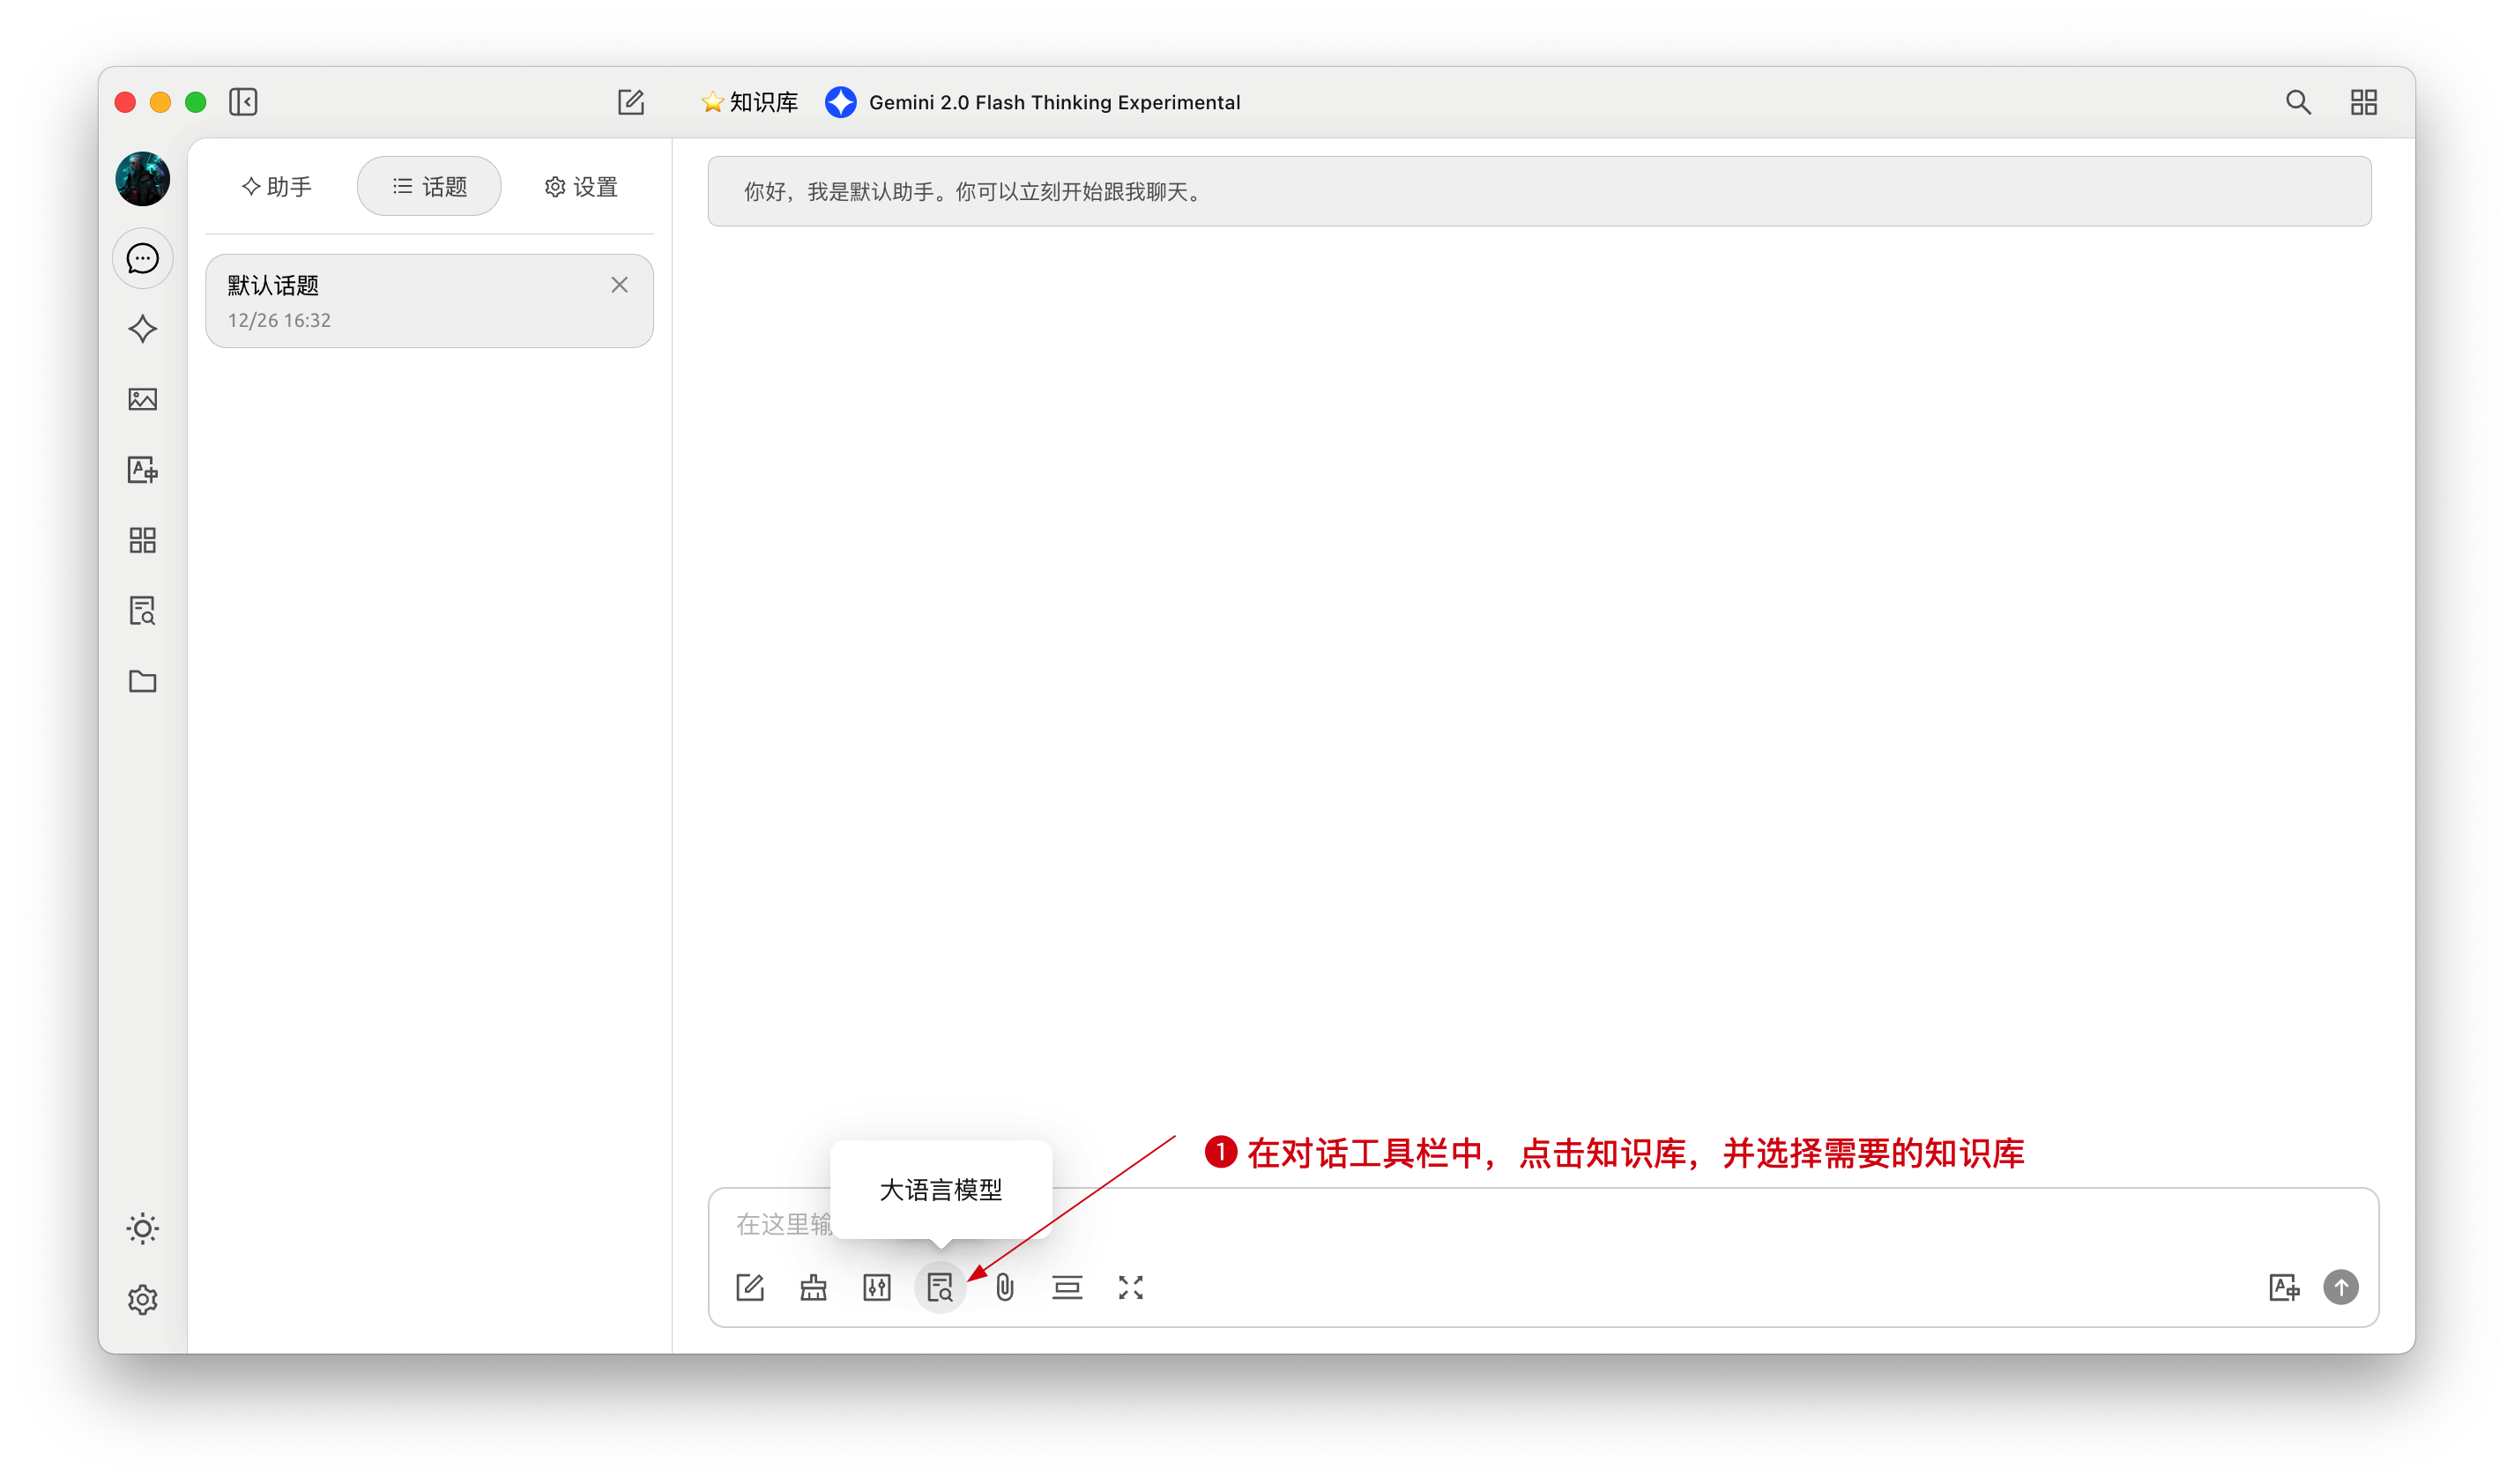Viewport: 2514px width, 1484px height.
Task: Select 大语言模型 from the knowledge base popup
Action: coord(940,1189)
